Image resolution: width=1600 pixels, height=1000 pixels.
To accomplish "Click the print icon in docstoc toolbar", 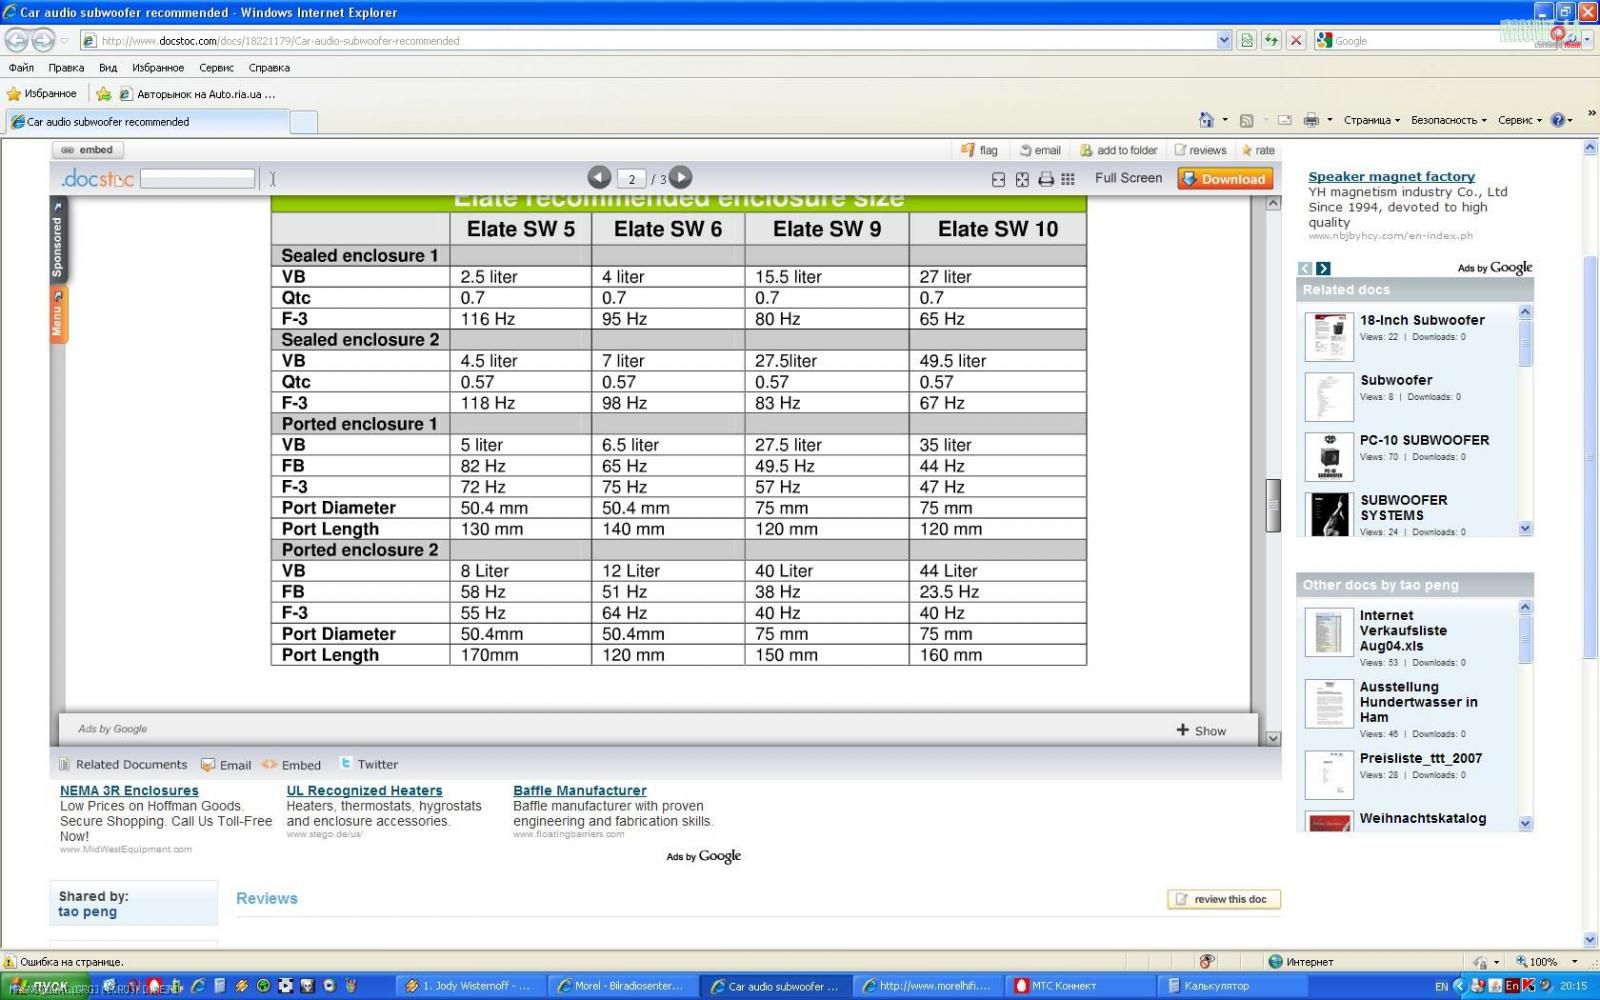I will tap(1045, 179).
